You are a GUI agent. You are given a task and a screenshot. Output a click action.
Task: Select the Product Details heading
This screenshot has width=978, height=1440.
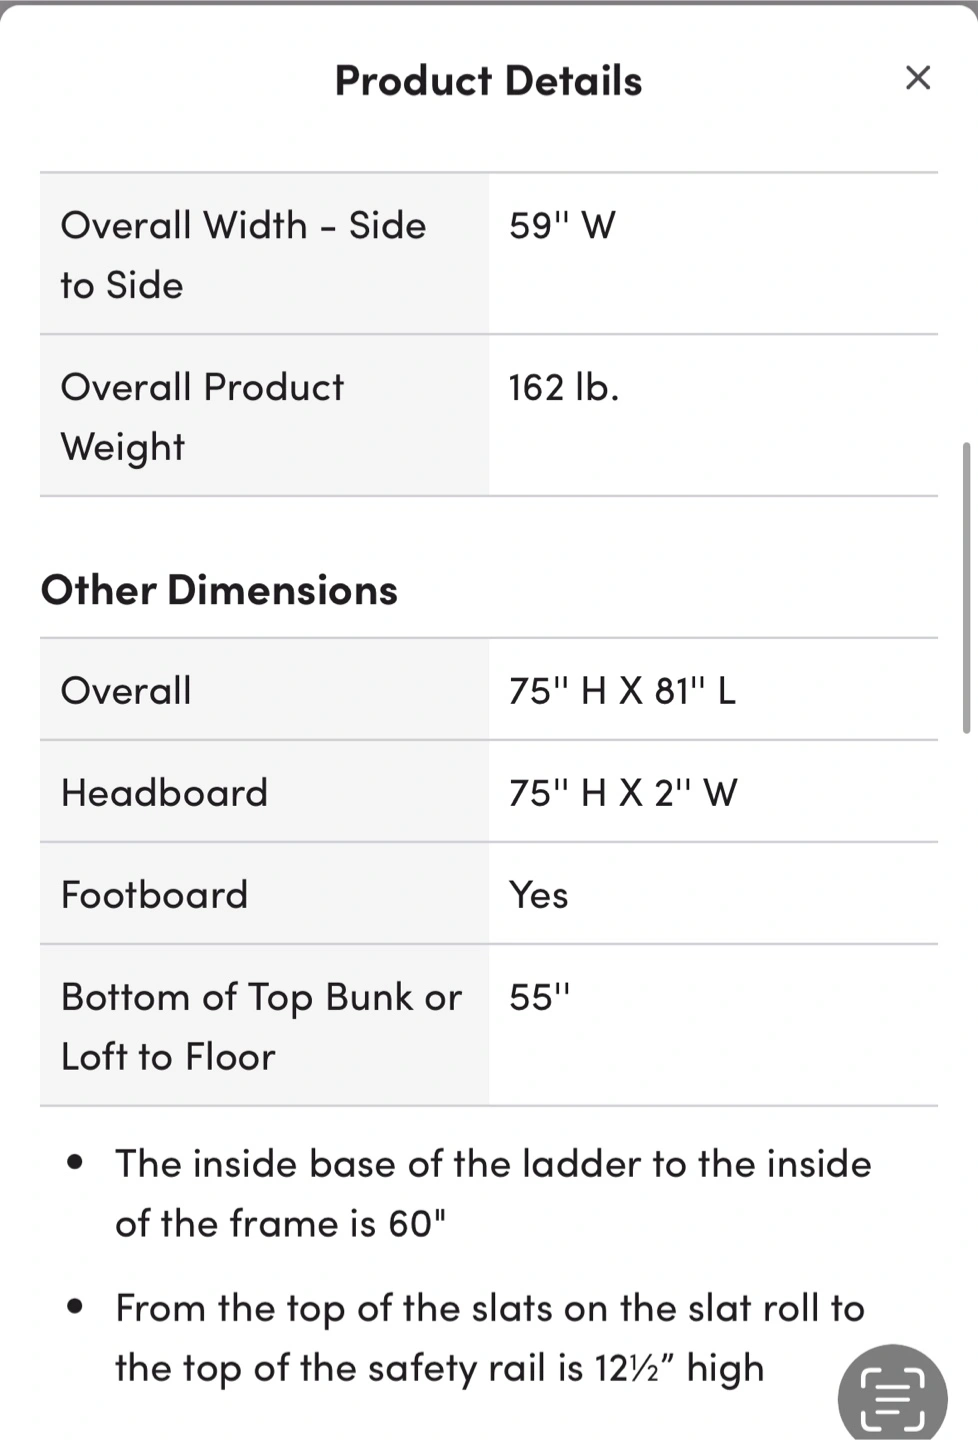click(x=488, y=81)
